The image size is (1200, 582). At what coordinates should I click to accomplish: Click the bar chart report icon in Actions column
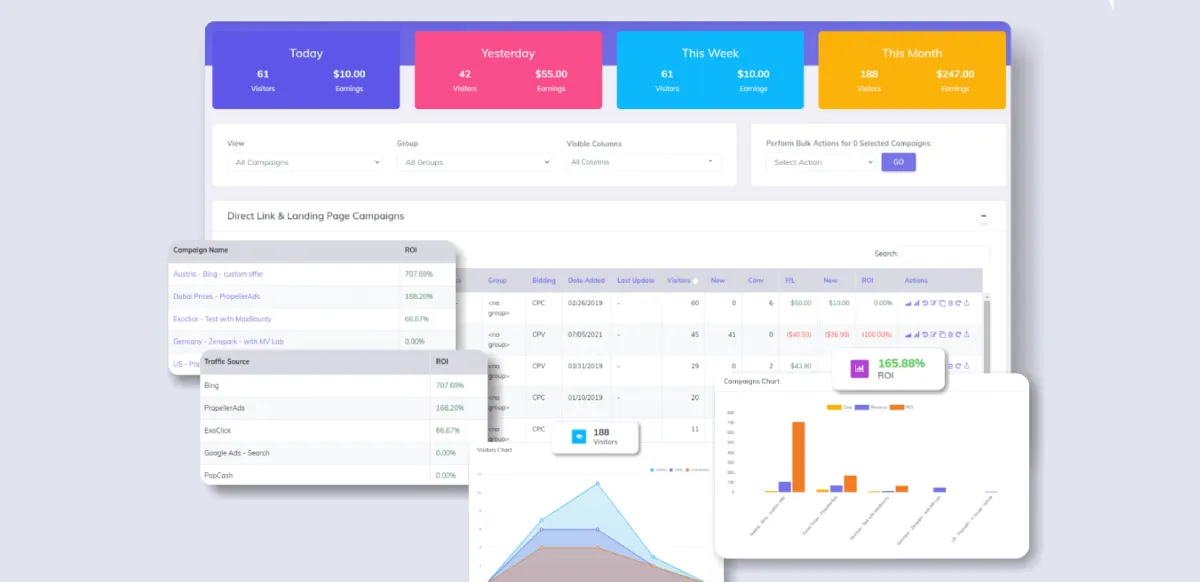[x=917, y=304]
